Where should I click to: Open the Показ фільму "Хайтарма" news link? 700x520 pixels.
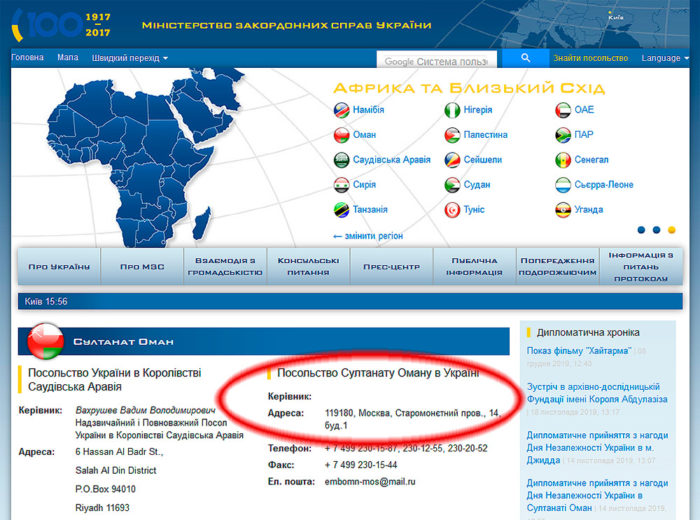[580, 350]
